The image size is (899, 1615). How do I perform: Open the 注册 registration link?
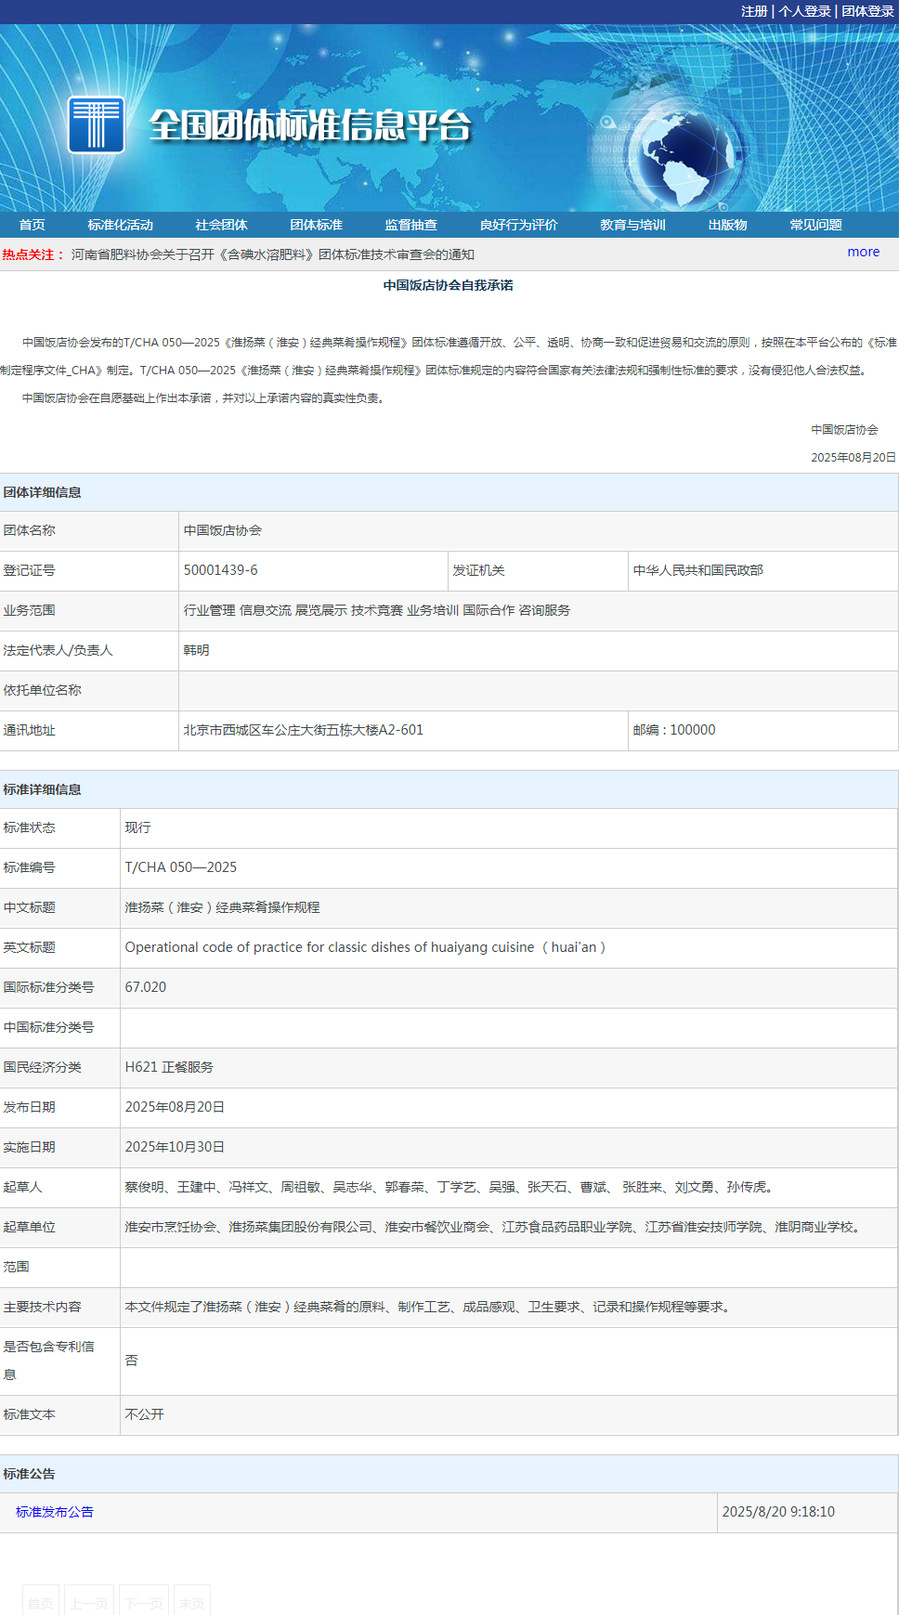coord(754,11)
